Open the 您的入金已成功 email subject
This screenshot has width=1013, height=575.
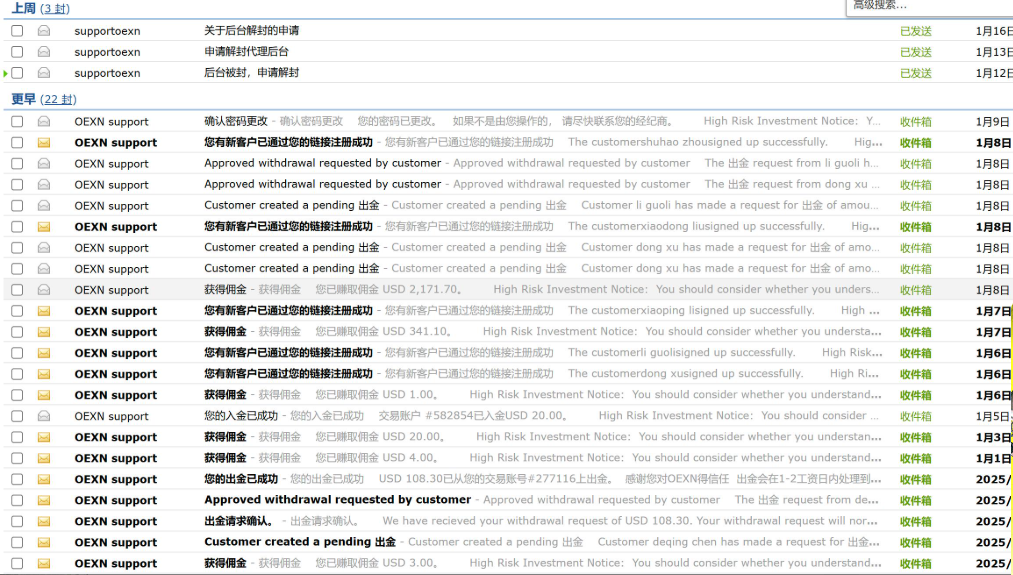(241, 416)
